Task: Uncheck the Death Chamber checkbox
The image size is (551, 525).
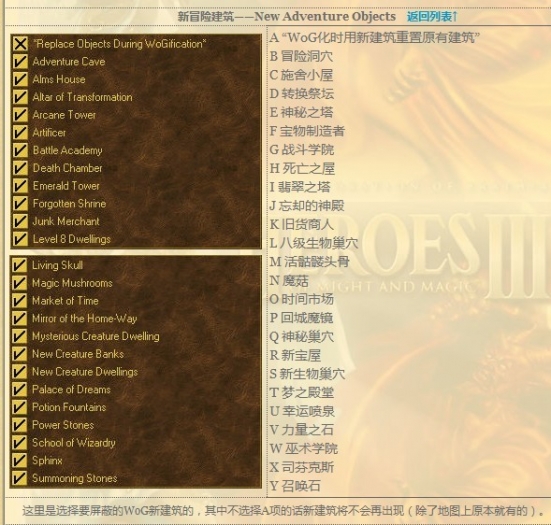Action: pos(20,168)
